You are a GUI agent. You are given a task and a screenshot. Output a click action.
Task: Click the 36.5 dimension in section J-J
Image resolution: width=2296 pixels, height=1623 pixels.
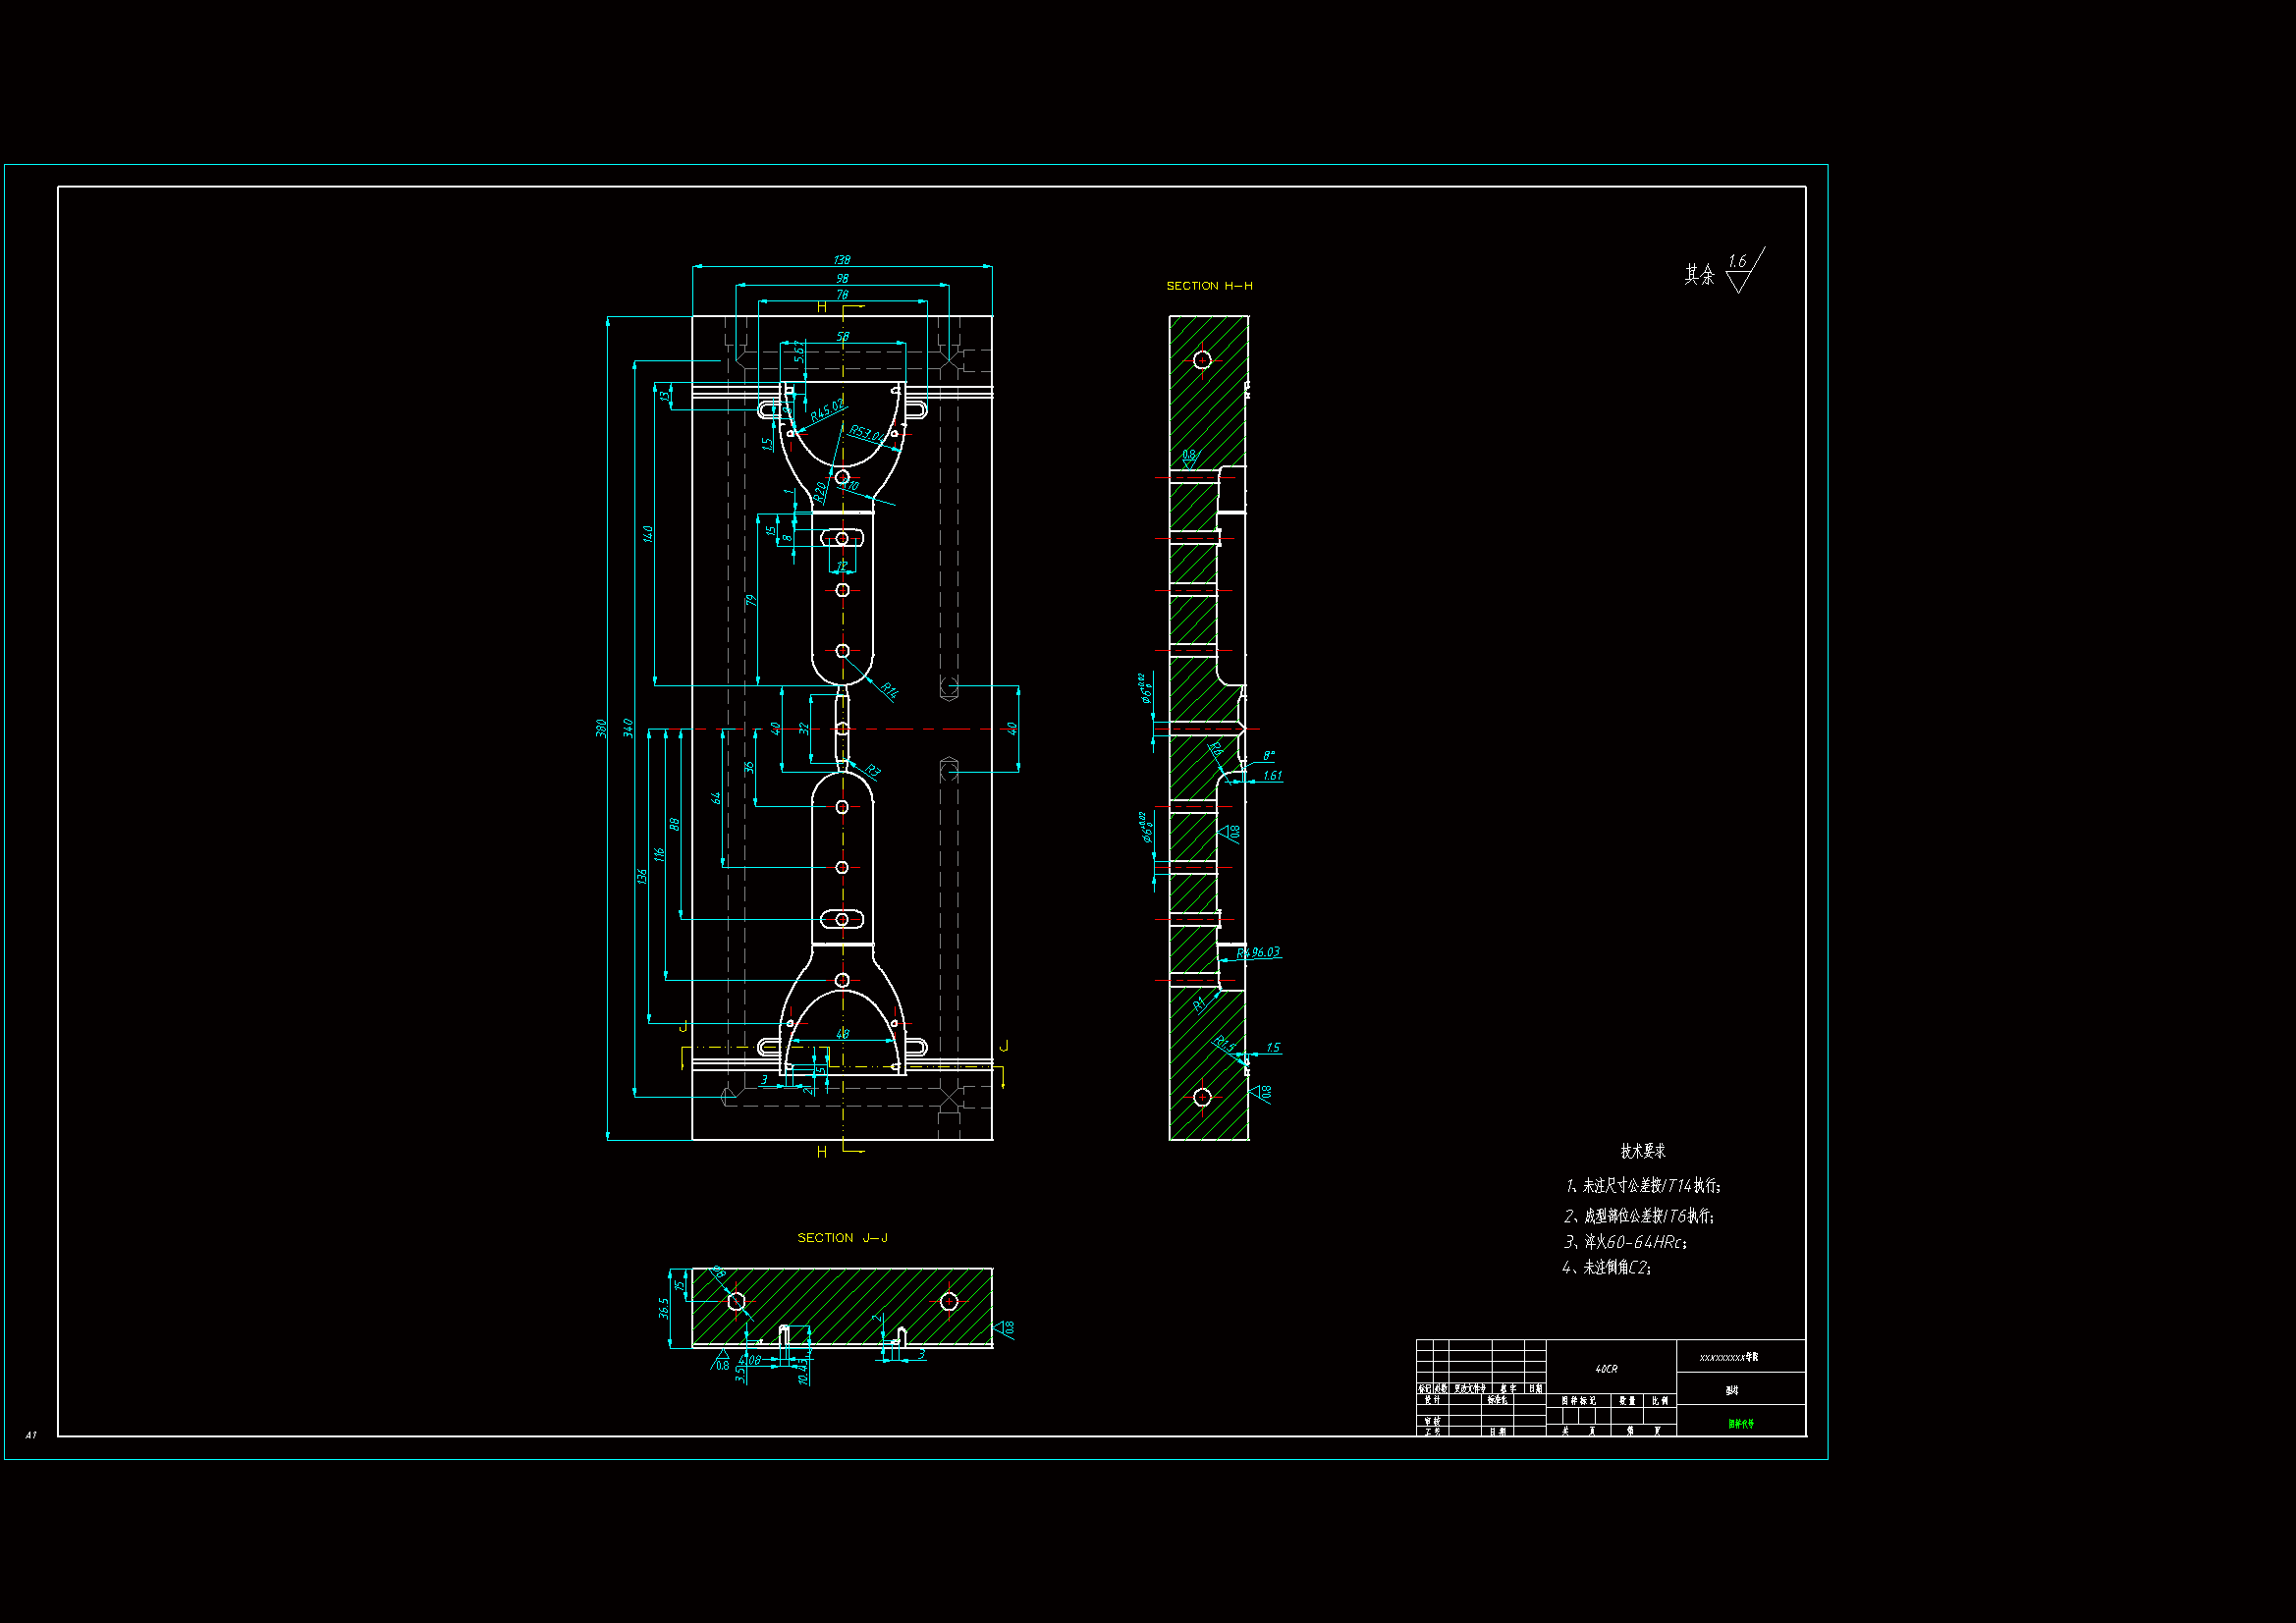(x=664, y=1308)
